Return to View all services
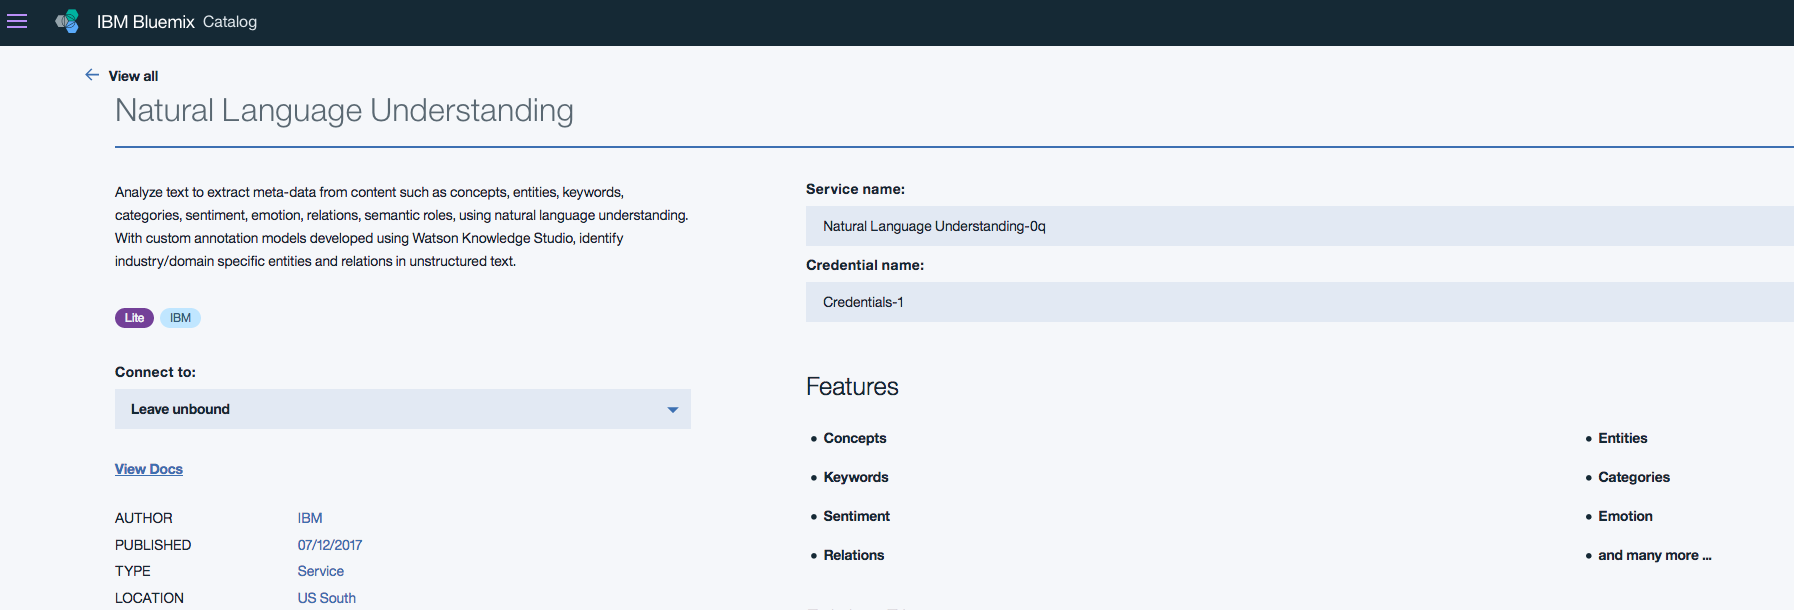This screenshot has height=610, width=1794. pos(133,76)
